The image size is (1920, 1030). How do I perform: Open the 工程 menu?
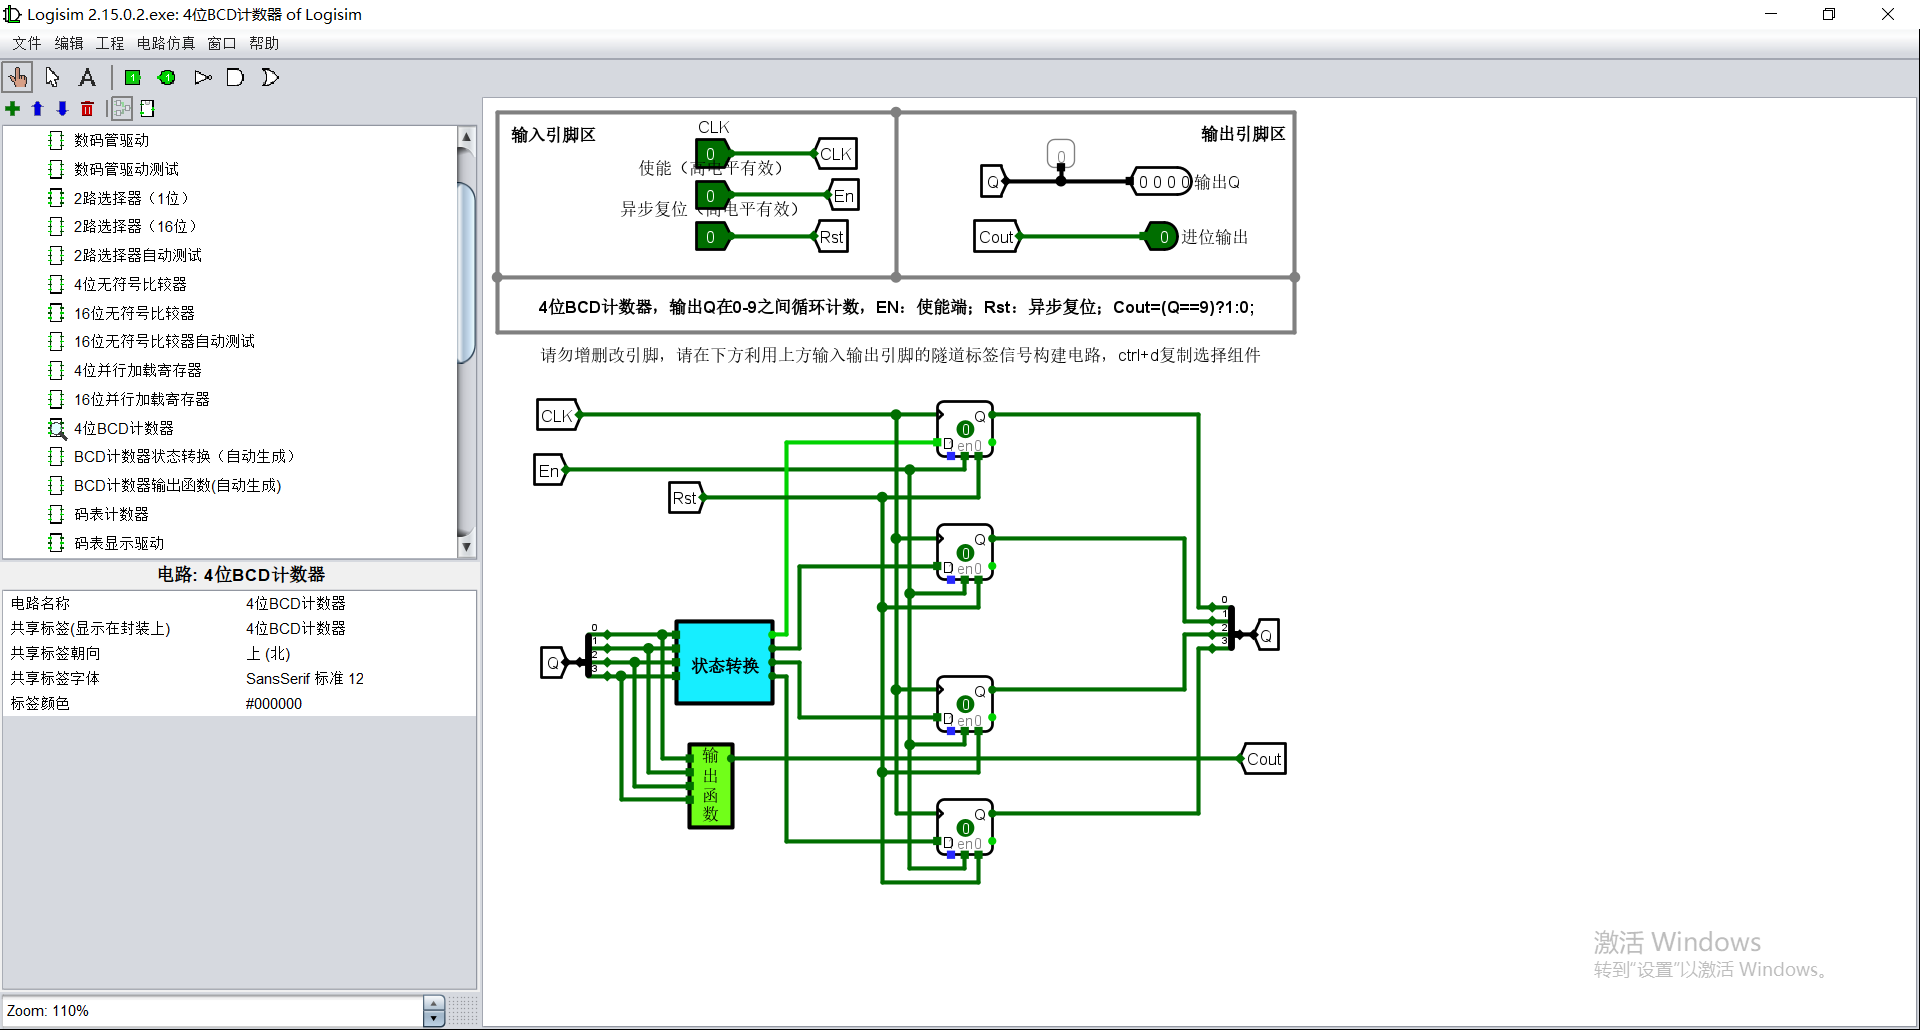coord(110,43)
